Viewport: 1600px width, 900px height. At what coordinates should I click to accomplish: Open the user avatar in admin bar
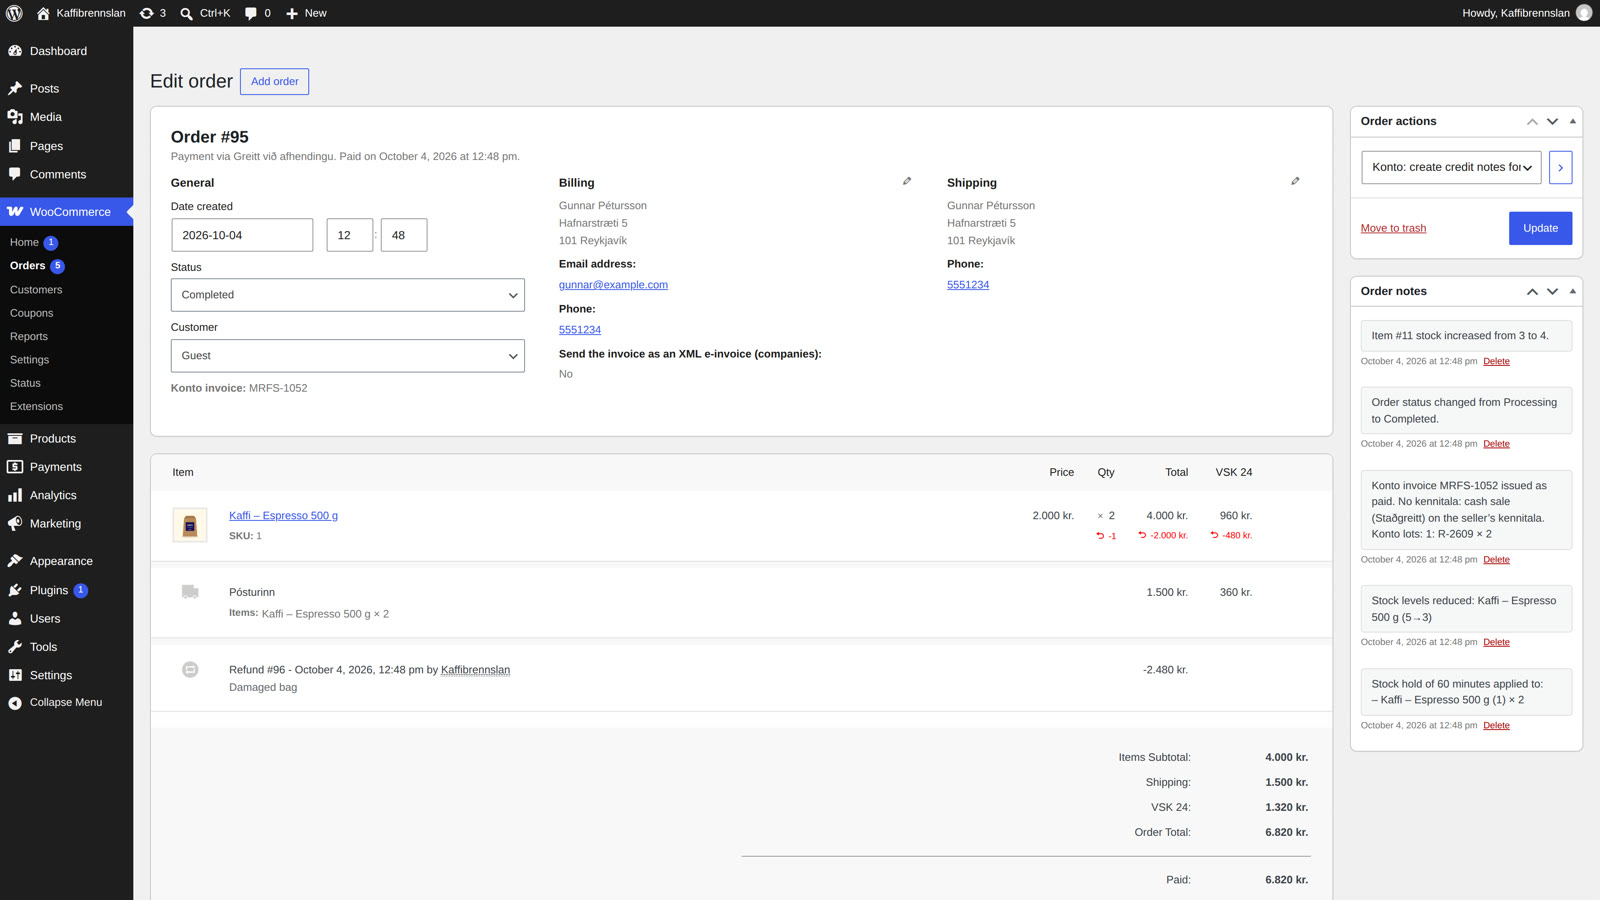(x=1584, y=13)
